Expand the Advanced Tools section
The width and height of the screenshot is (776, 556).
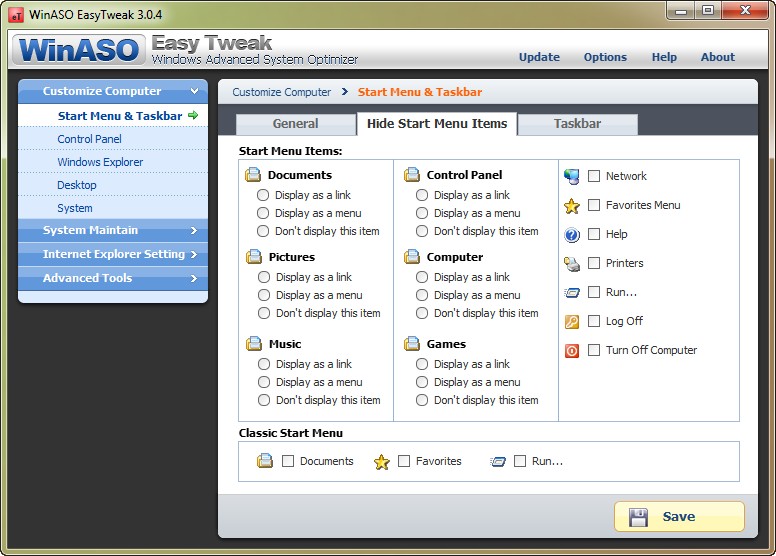[113, 278]
